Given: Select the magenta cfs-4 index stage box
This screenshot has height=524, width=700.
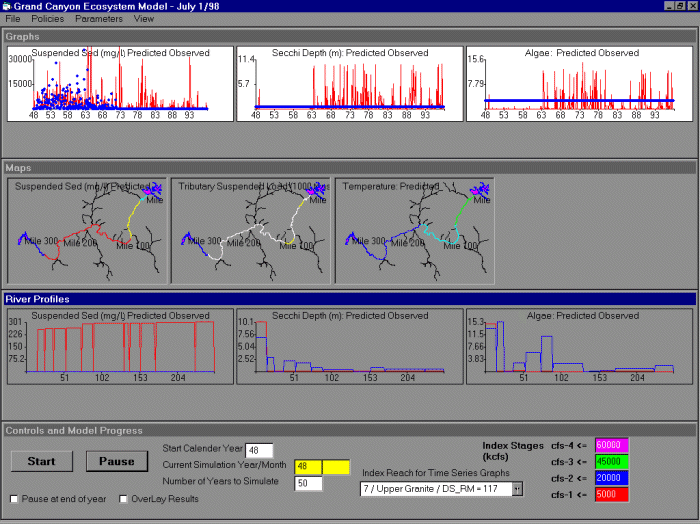Looking at the screenshot, I should point(614,445).
